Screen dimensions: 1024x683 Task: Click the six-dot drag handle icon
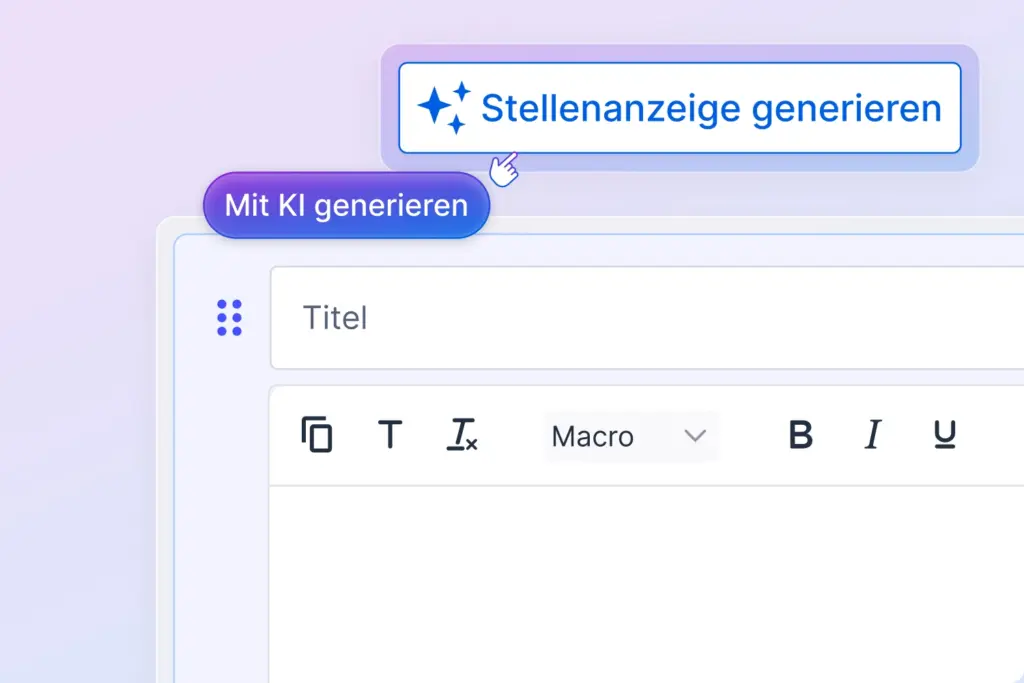[228, 317]
